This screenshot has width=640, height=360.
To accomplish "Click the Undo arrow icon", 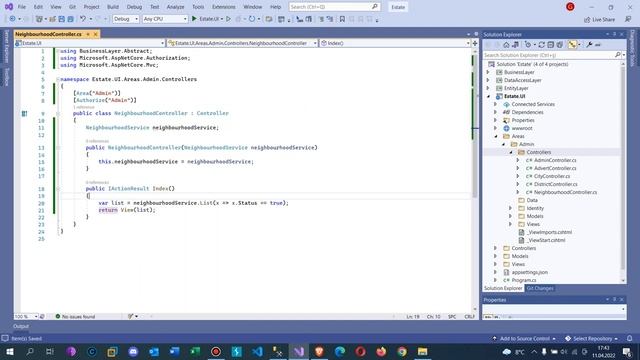I will click(83, 19).
